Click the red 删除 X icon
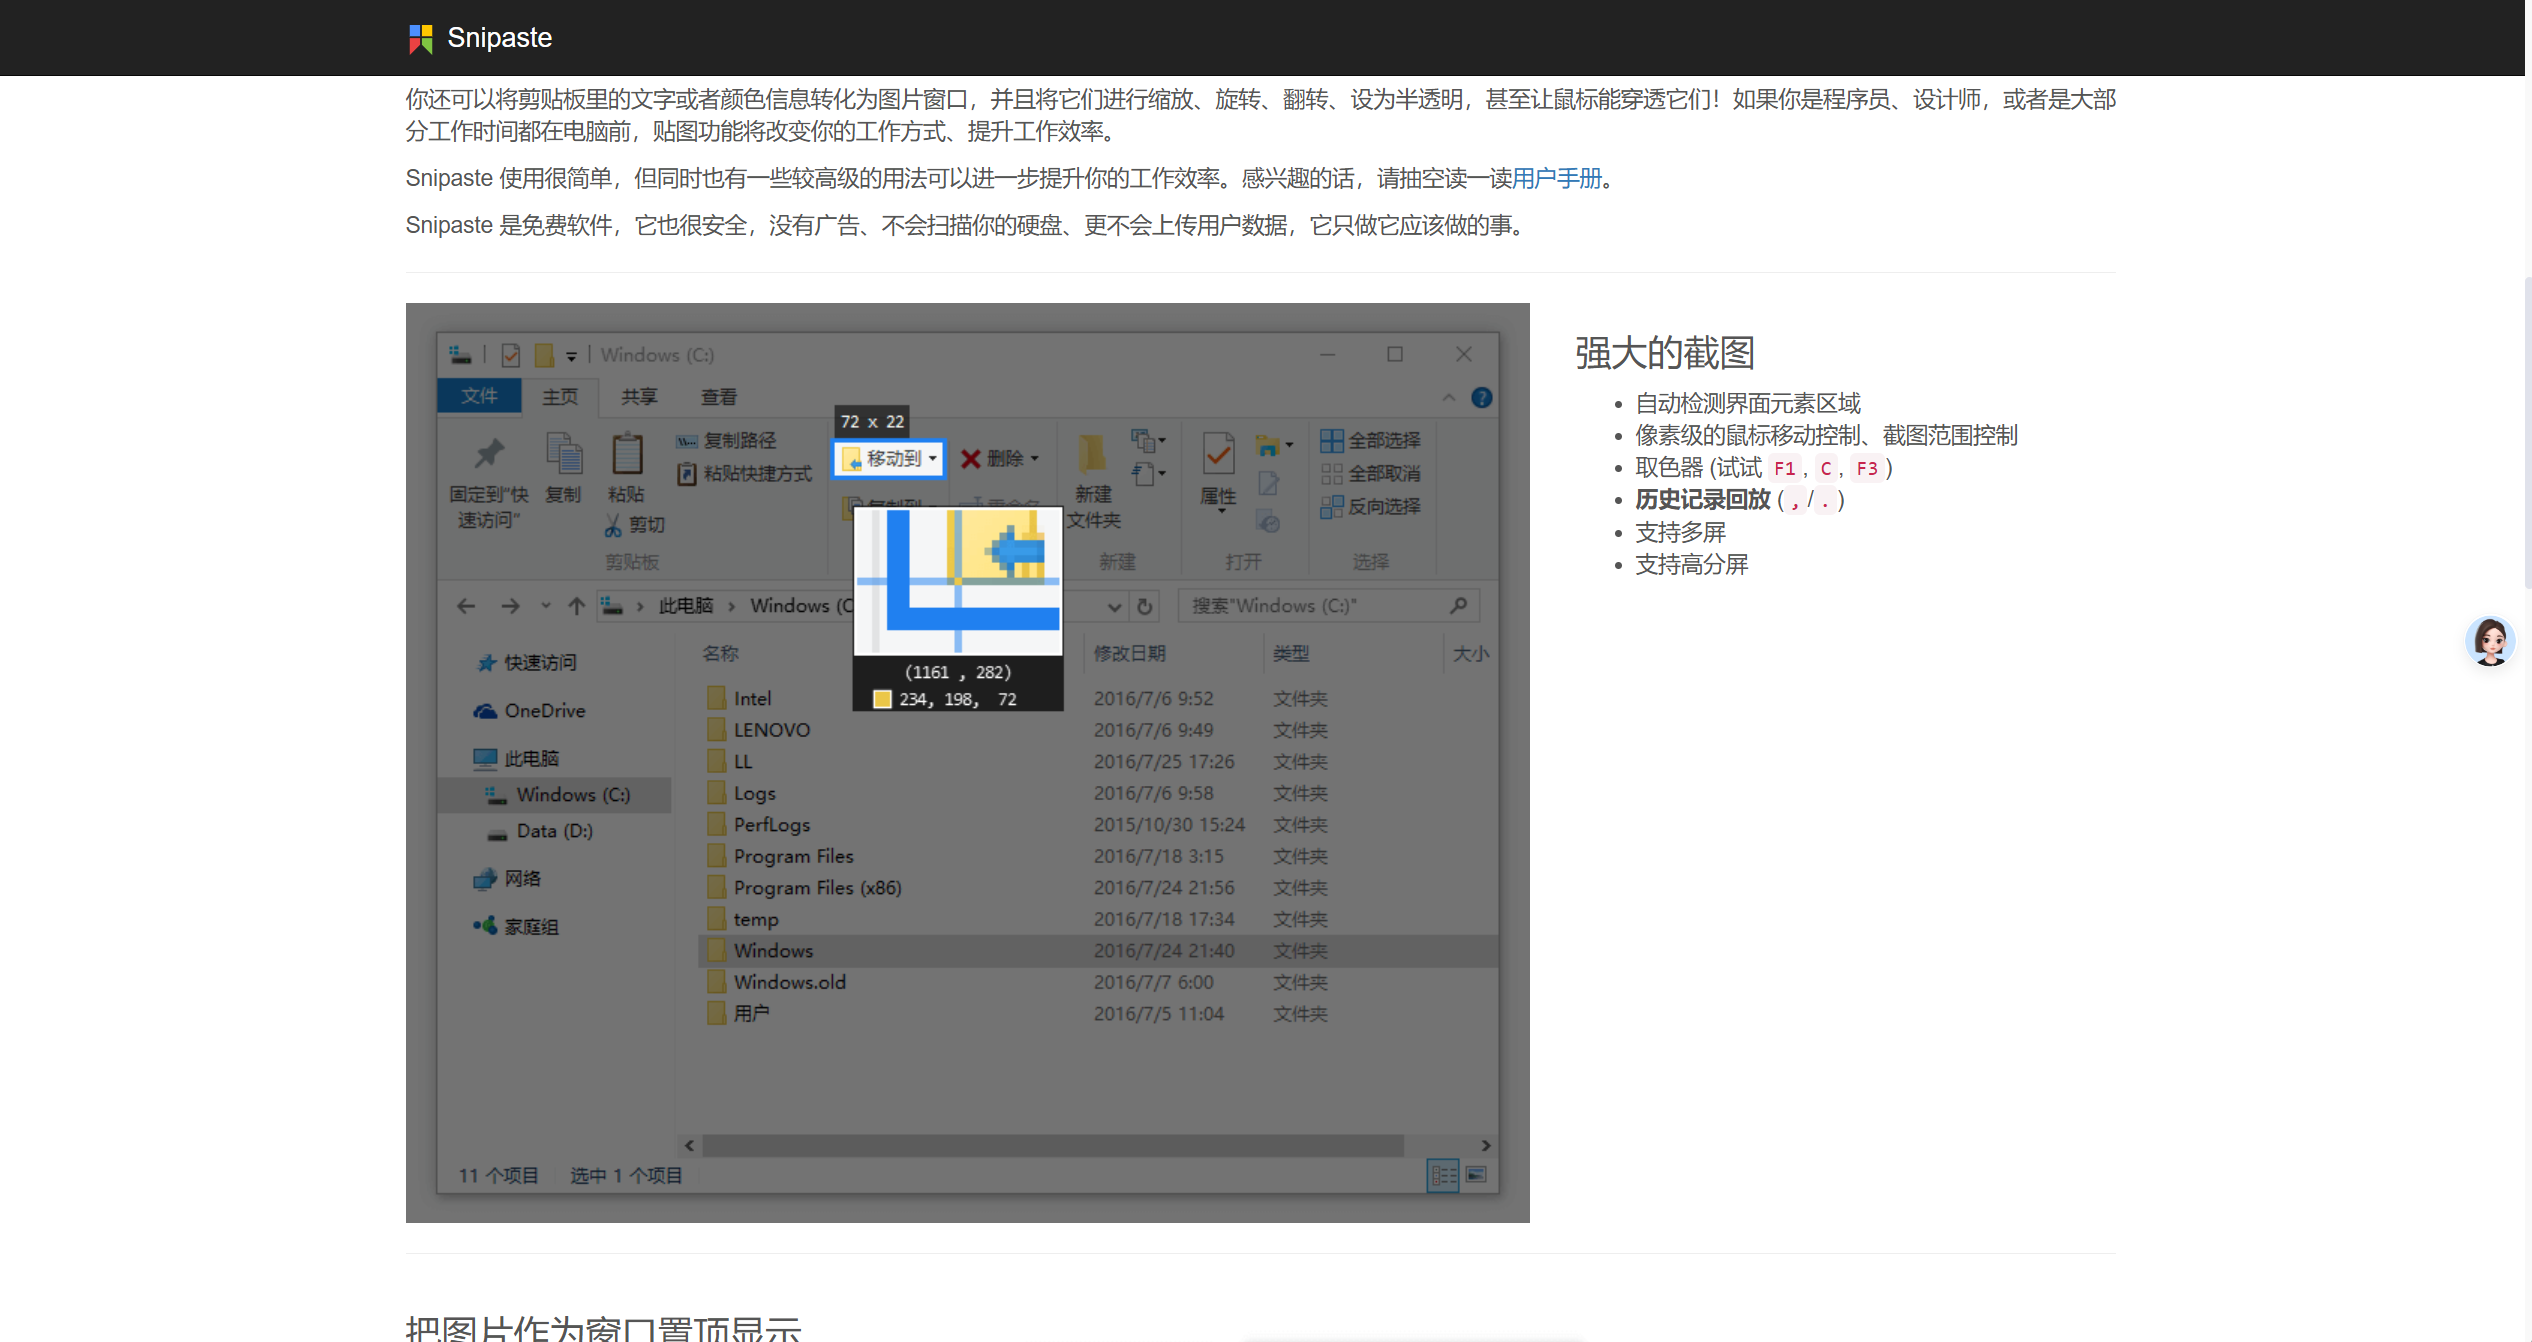The image size is (2532, 1342). point(970,459)
